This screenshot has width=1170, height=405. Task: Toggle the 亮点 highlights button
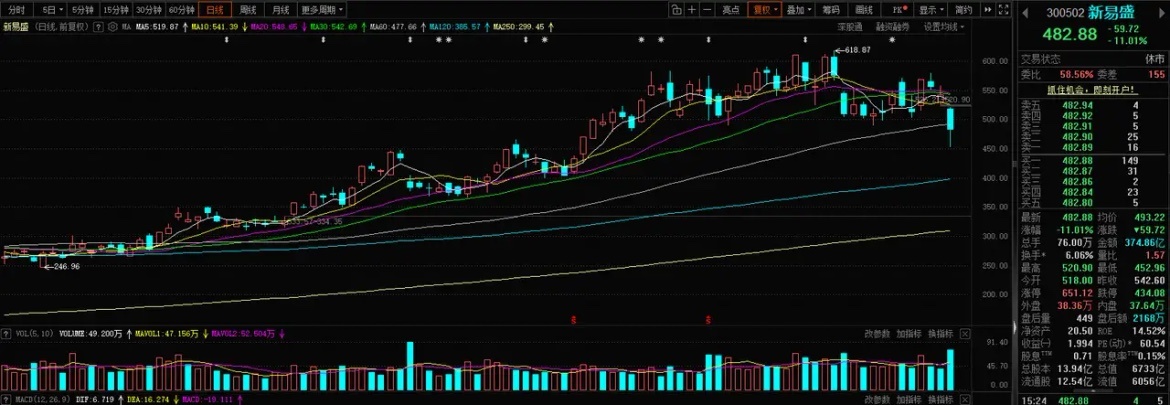click(x=731, y=10)
